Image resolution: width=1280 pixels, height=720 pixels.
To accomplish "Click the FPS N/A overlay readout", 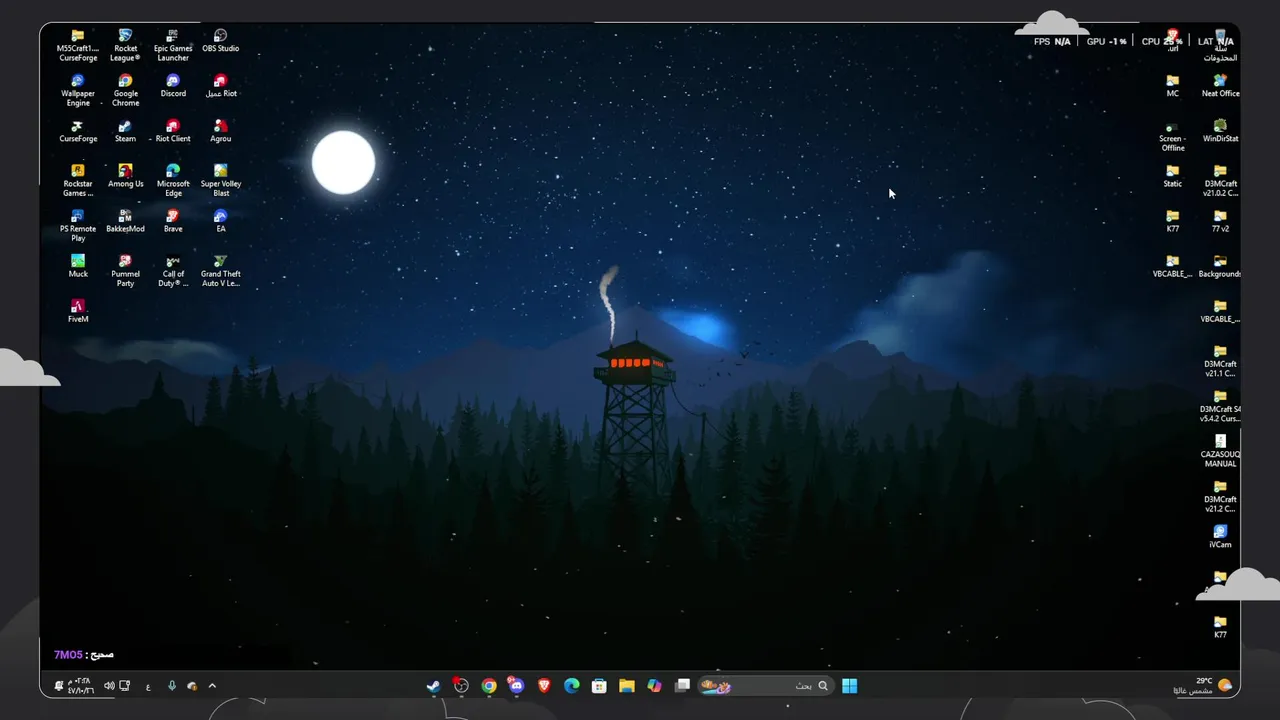I will 1052,42.
